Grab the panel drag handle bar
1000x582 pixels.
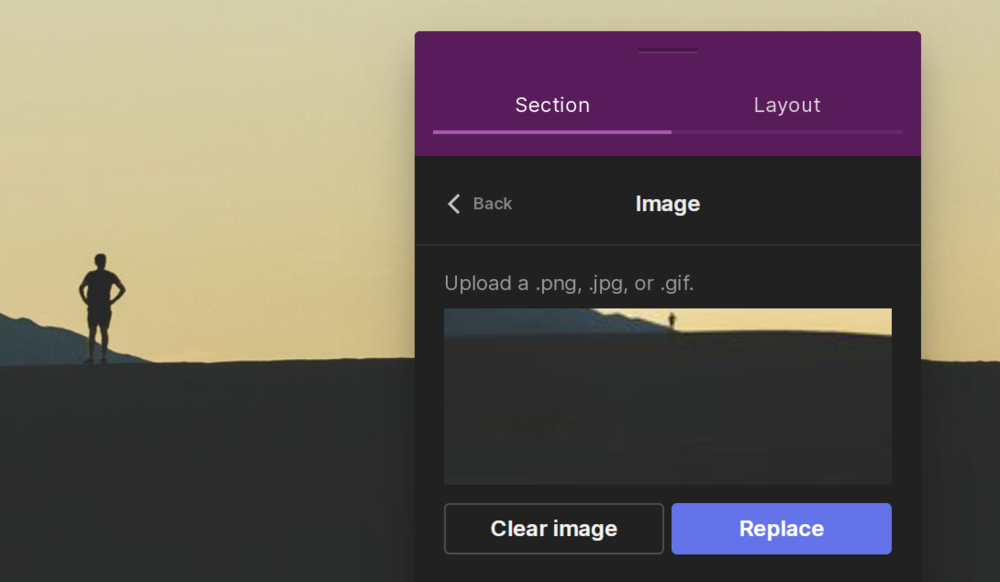tap(667, 50)
